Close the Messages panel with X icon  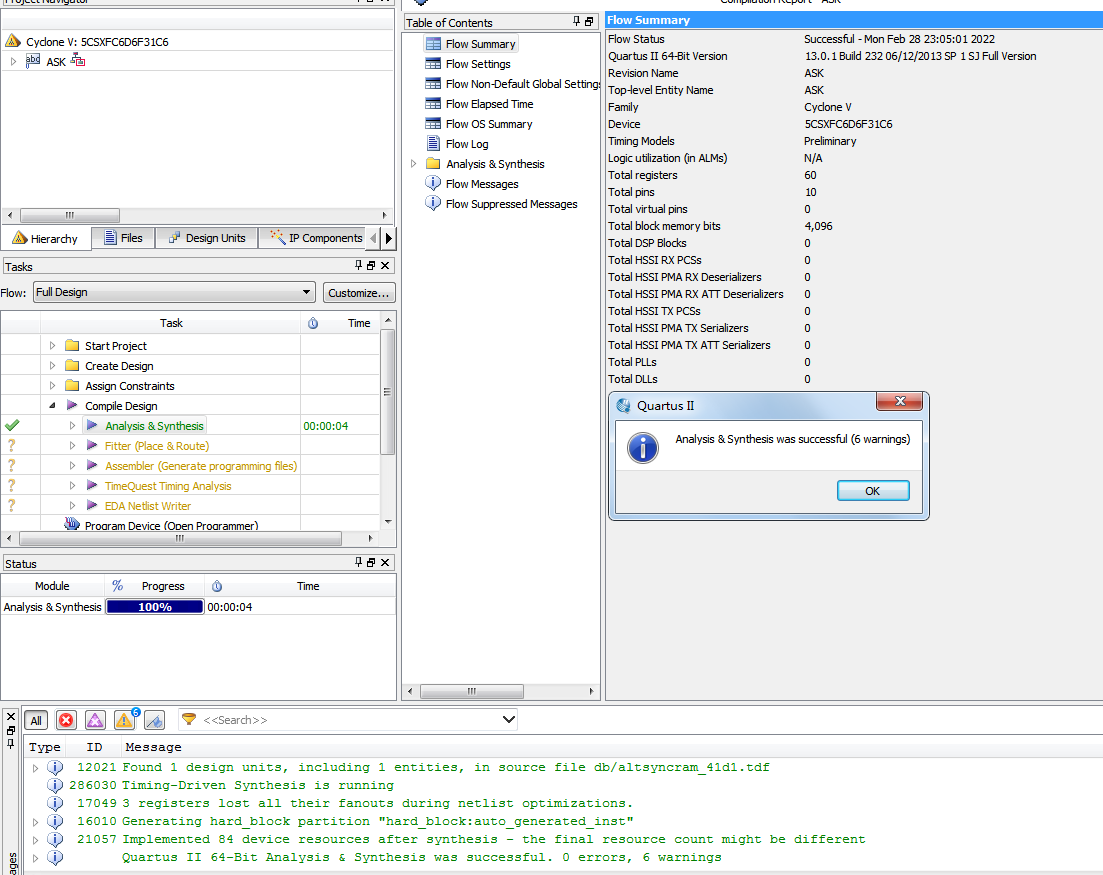11,716
